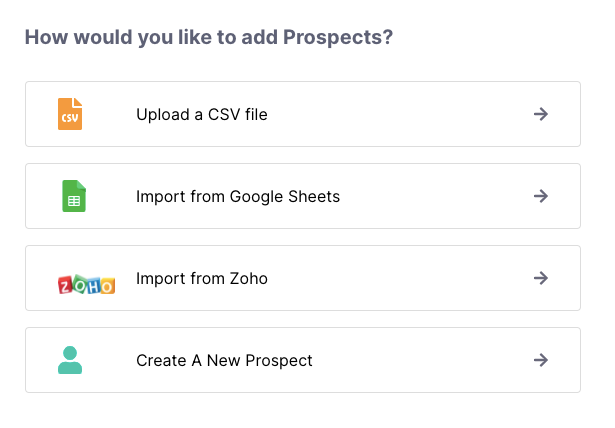Click the orange CSV file icon
This screenshot has width=615, height=428.
[70, 114]
